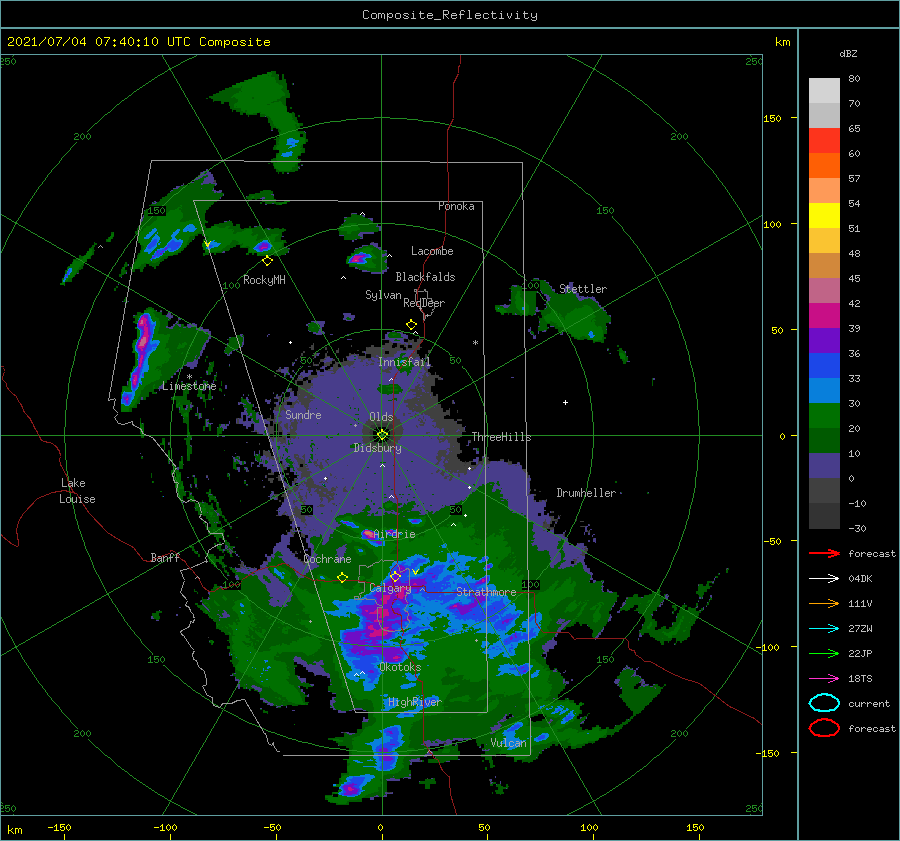Click the Blackfalds city label
This screenshot has width=900, height=841.
tap(425, 277)
